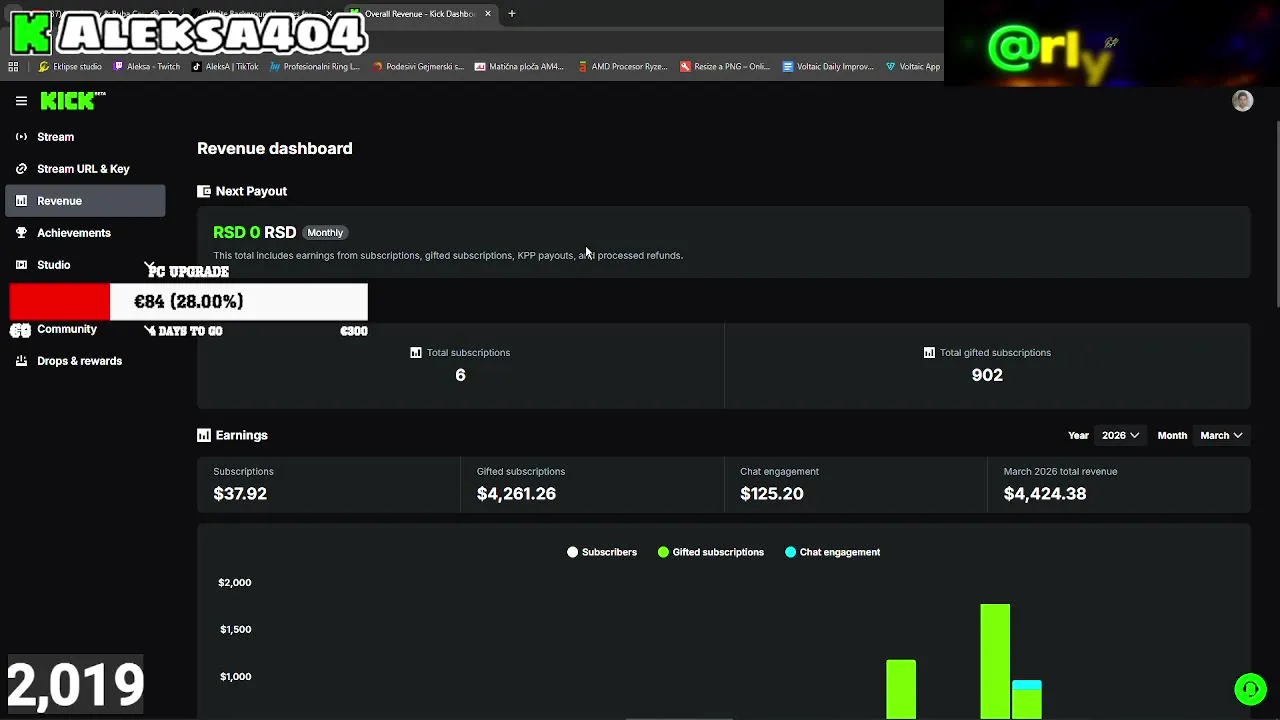Viewport: 1280px width, 720px height.
Task: Click the Gifted subscriptions $4,261.26 card
Action: click(592, 484)
